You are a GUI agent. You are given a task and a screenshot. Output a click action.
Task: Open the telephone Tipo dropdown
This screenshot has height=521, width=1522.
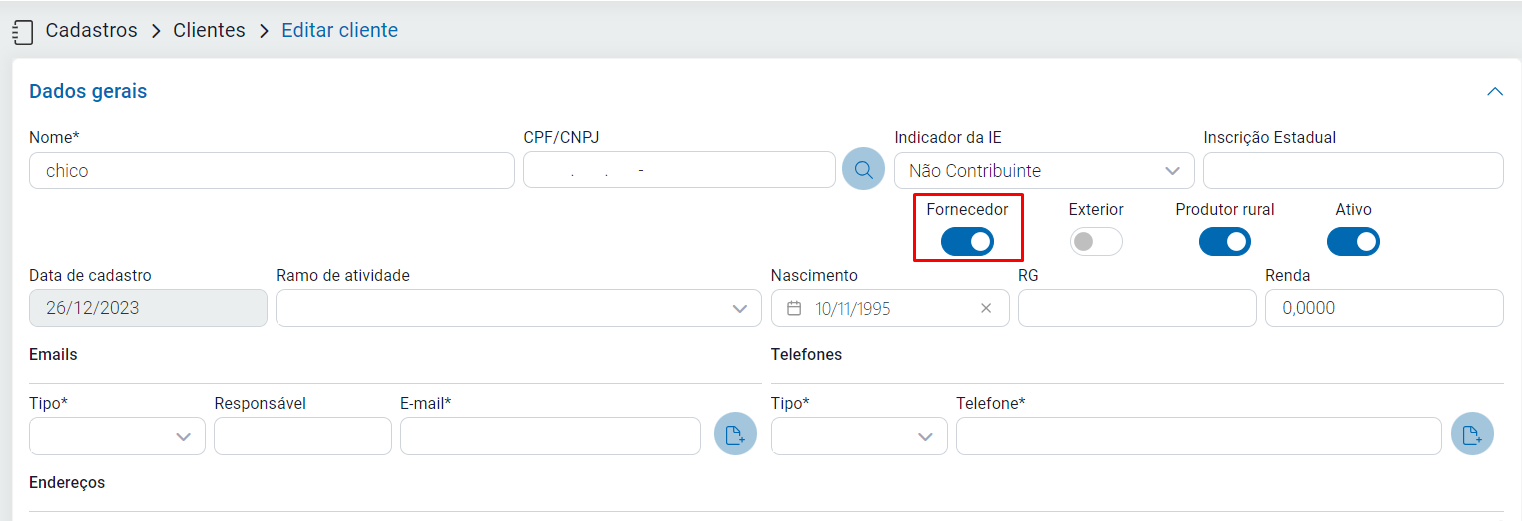click(858, 436)
